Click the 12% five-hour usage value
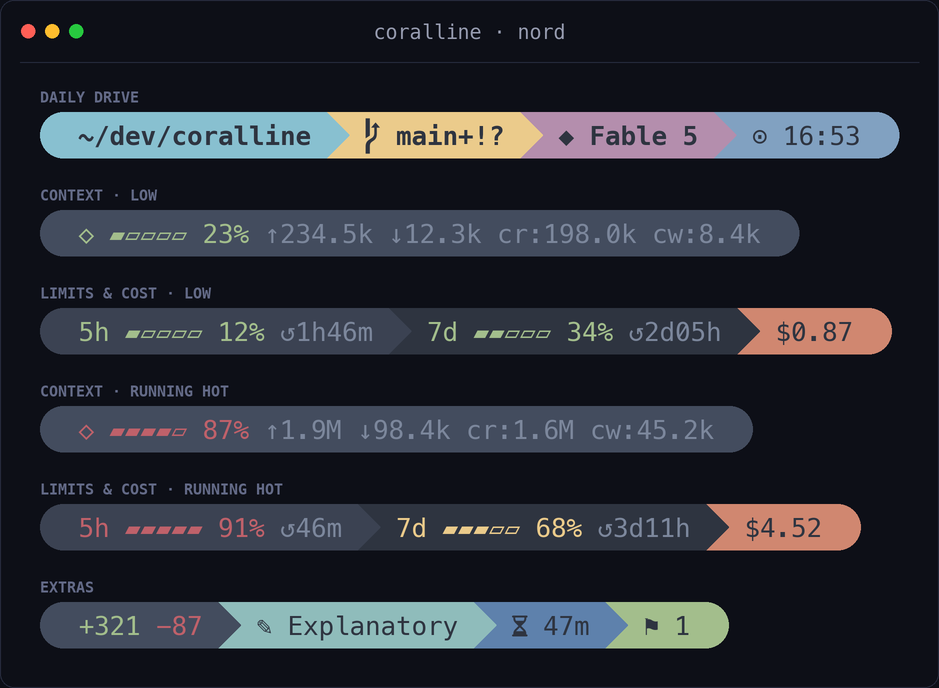 [241, 332]
